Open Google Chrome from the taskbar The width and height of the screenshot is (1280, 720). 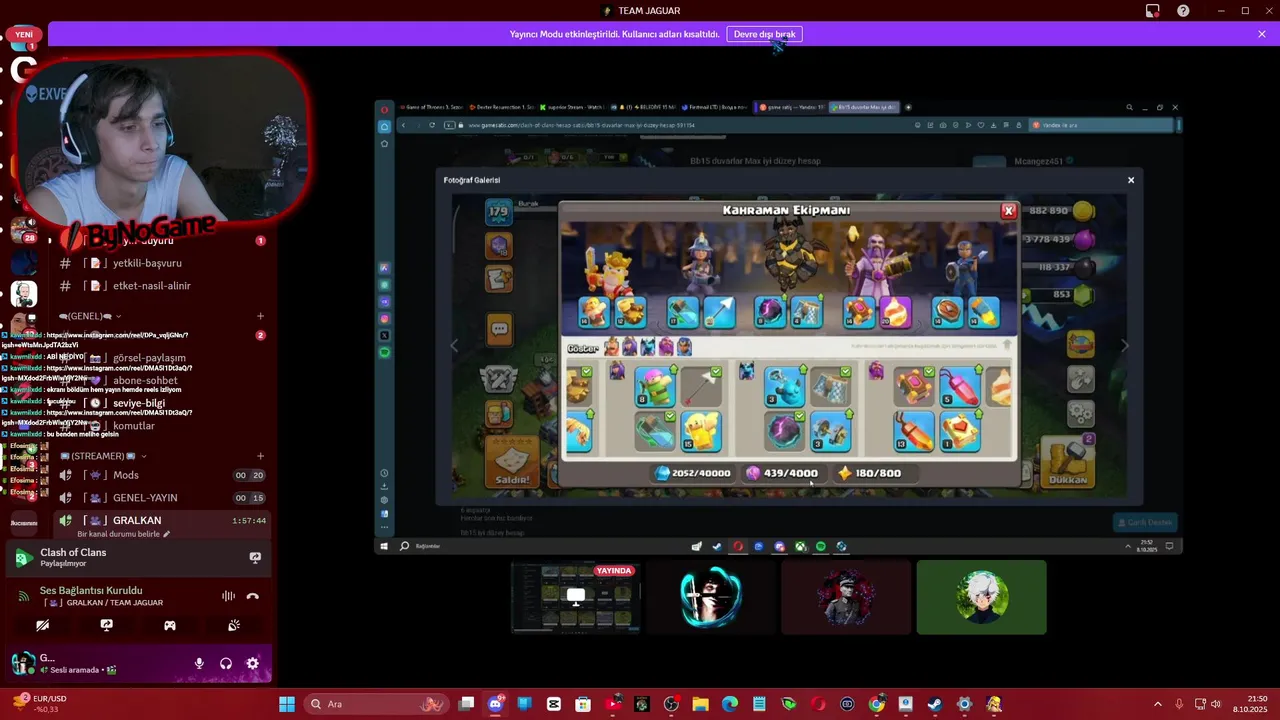[877, 704]
